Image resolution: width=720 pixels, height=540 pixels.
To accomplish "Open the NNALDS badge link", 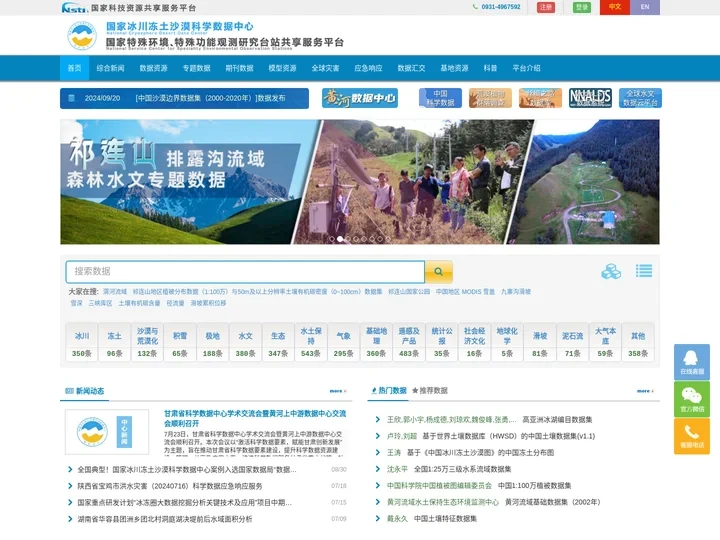I will pos(590,98).
